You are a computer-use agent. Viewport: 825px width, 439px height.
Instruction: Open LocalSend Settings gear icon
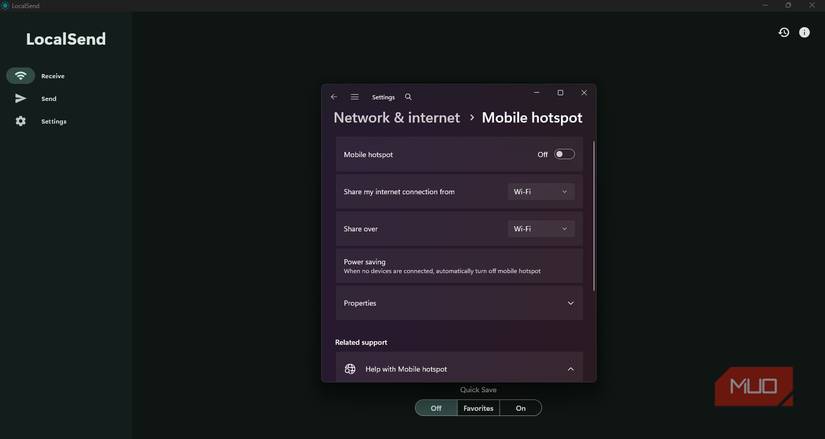click(21, 121)
